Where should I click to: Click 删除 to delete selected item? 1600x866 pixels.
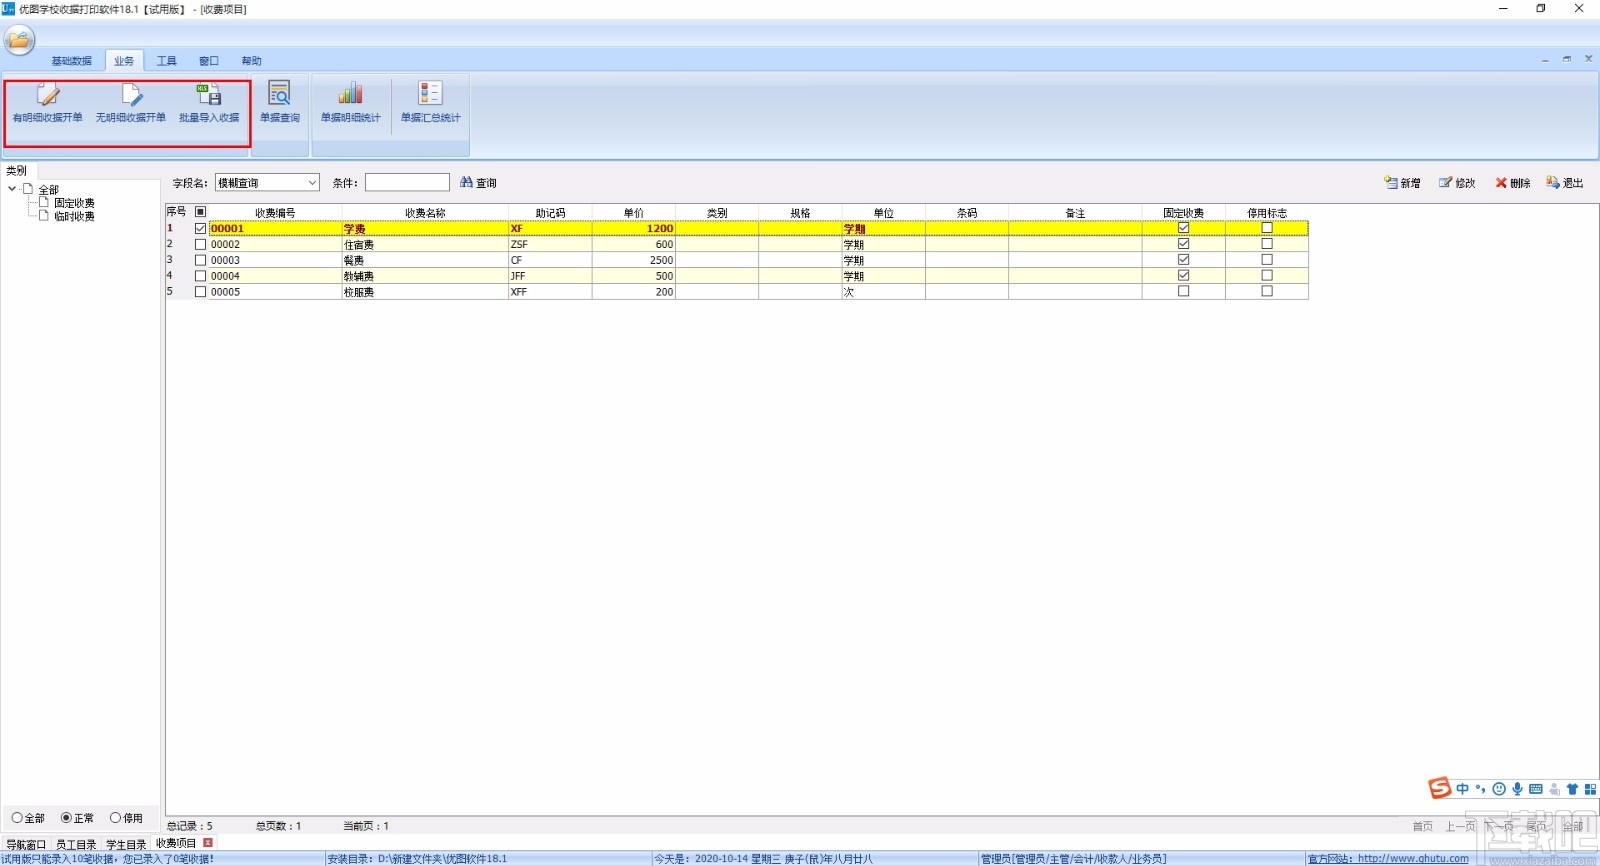pyautogui.click(x=1513, y=183)
